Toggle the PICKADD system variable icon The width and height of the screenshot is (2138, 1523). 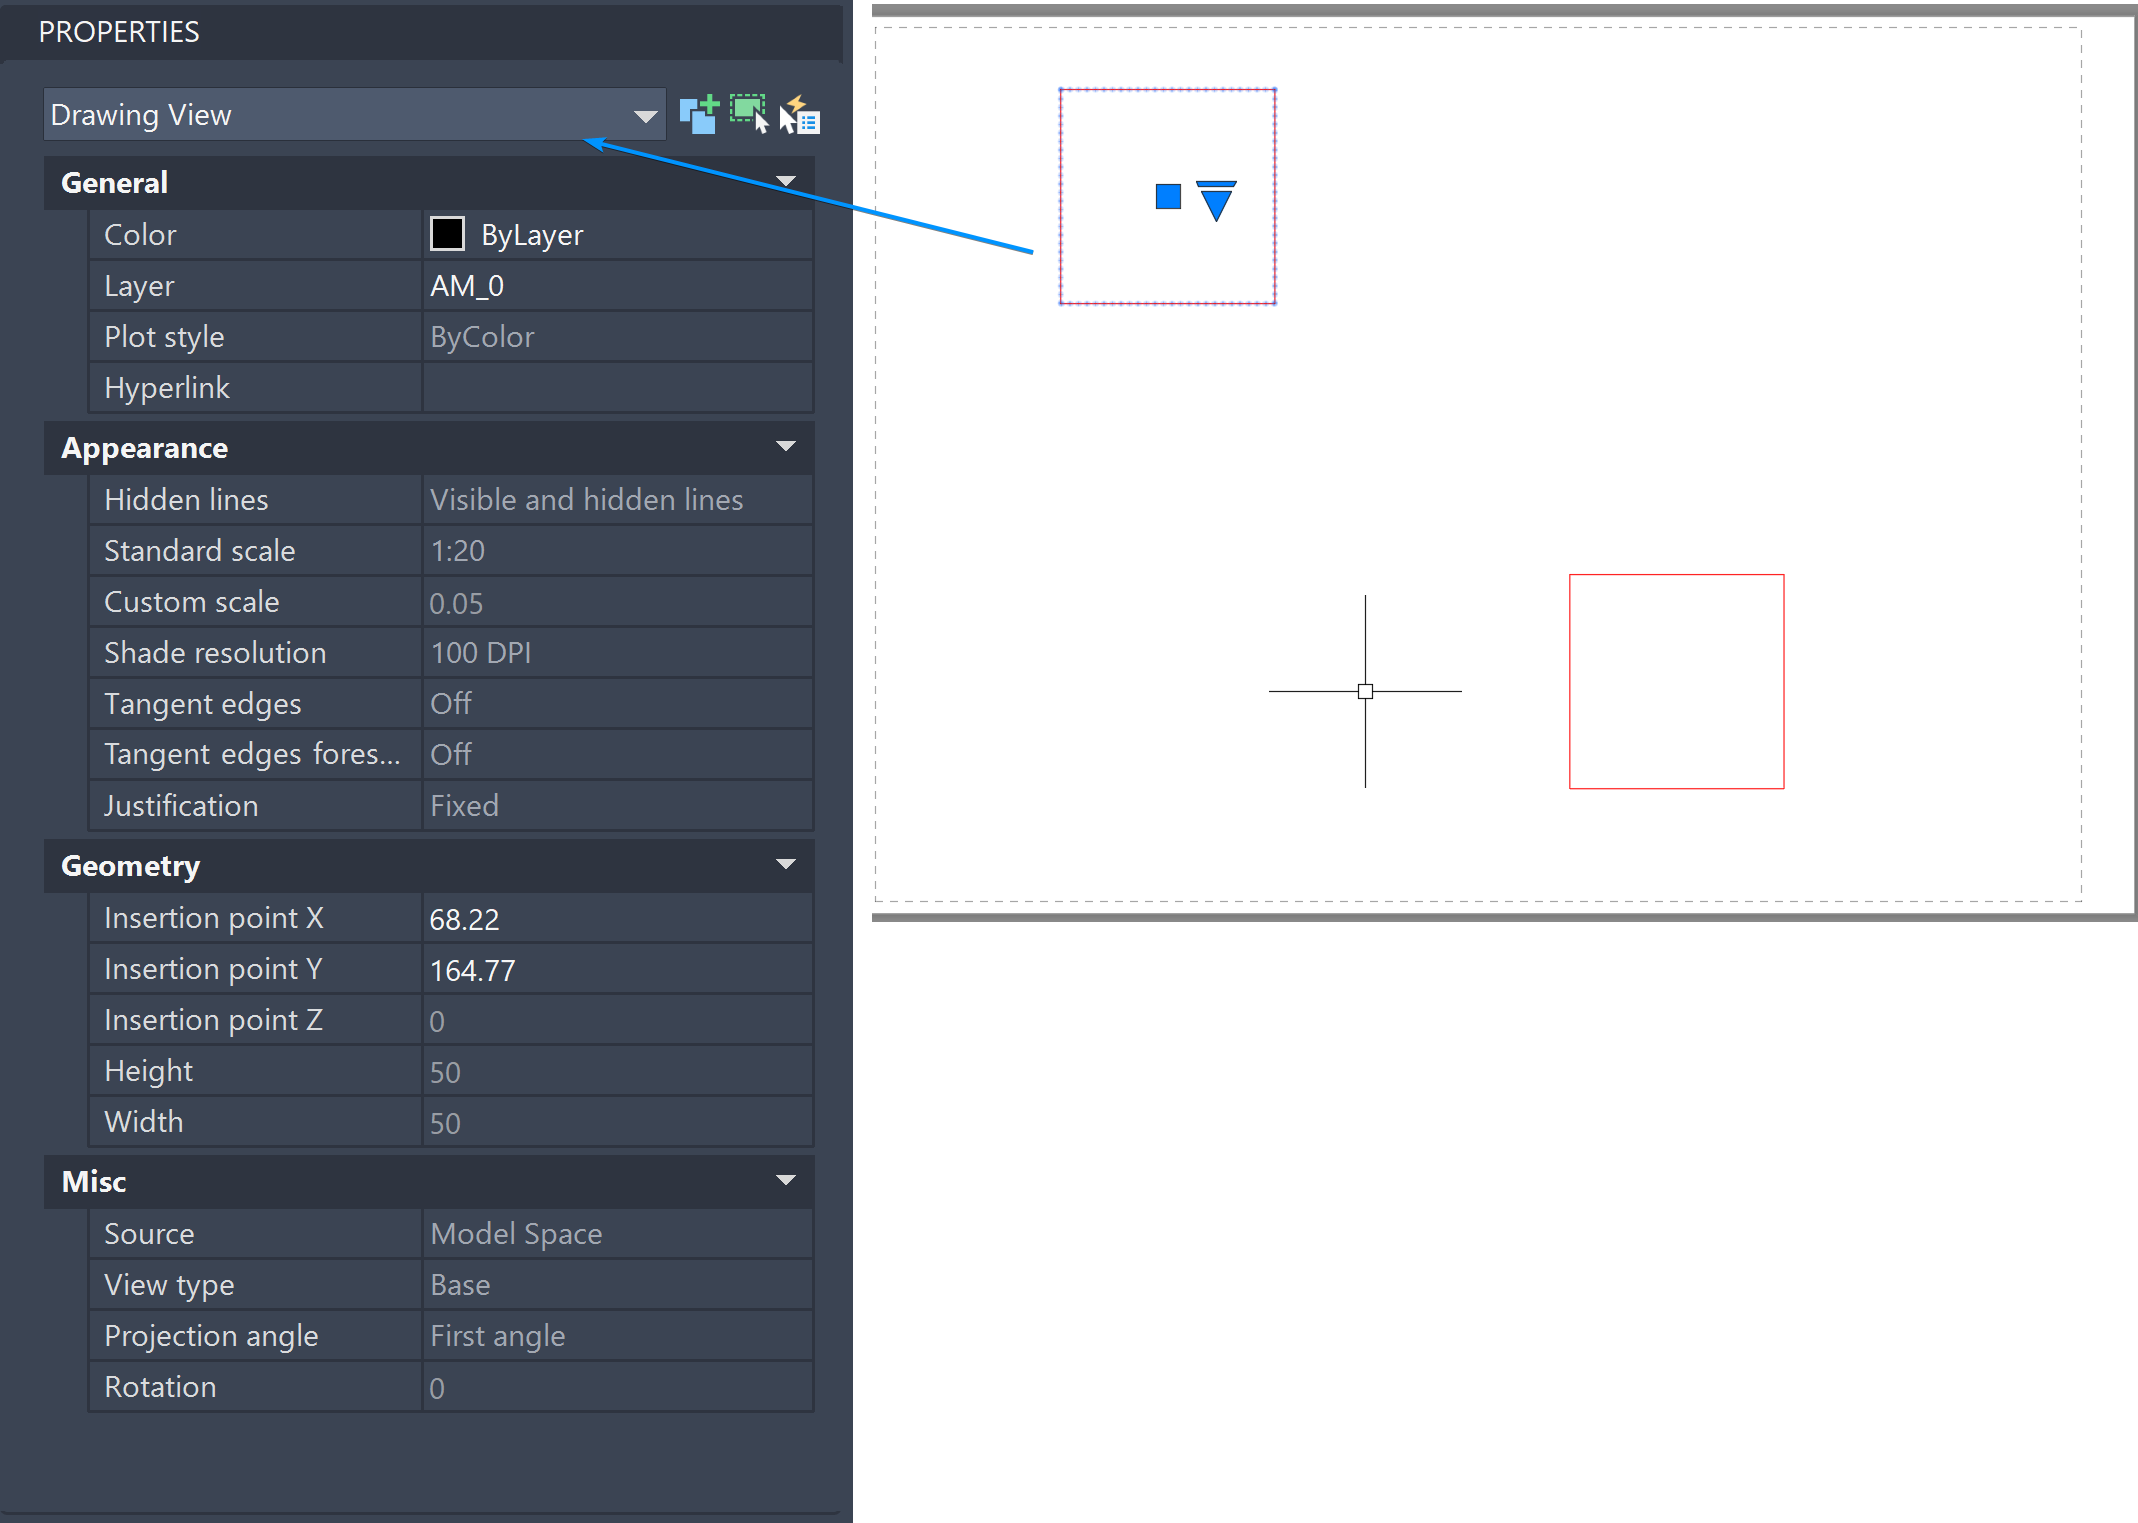coord(699,113)
